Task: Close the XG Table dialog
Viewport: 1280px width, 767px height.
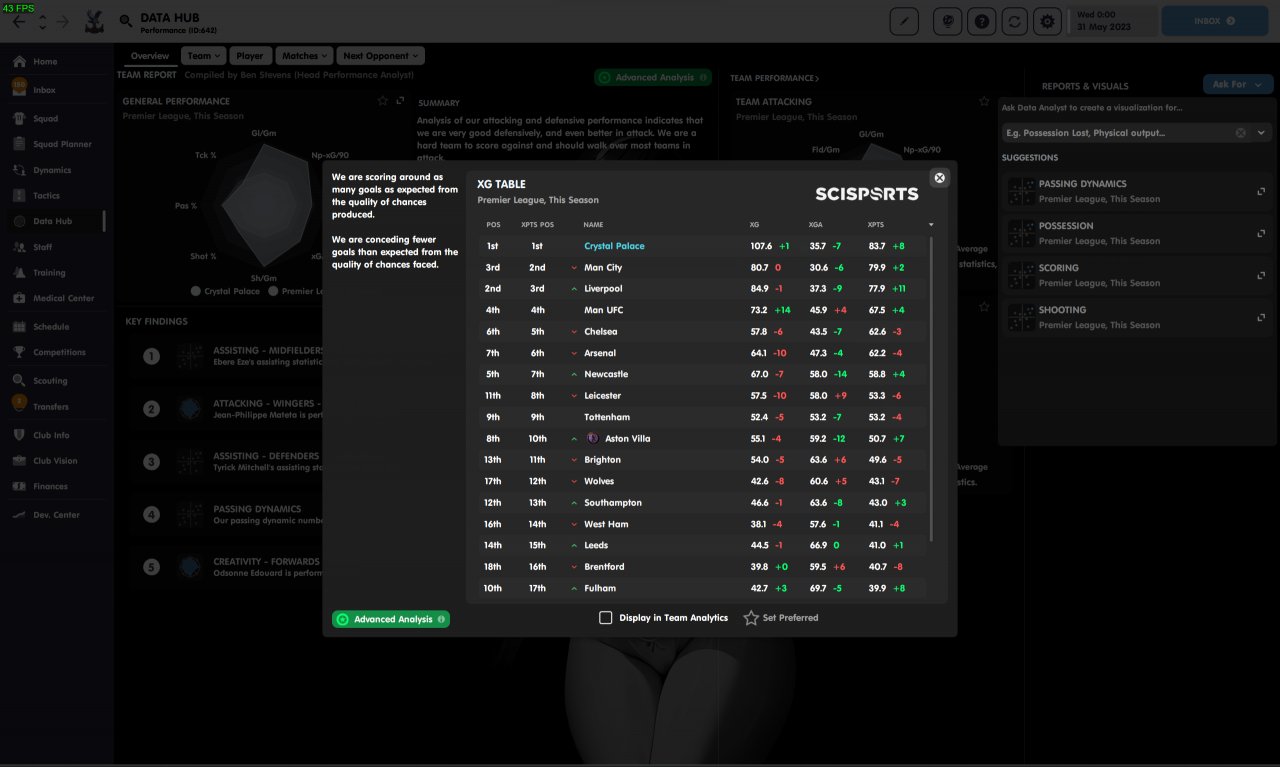Action: [939, 178]
